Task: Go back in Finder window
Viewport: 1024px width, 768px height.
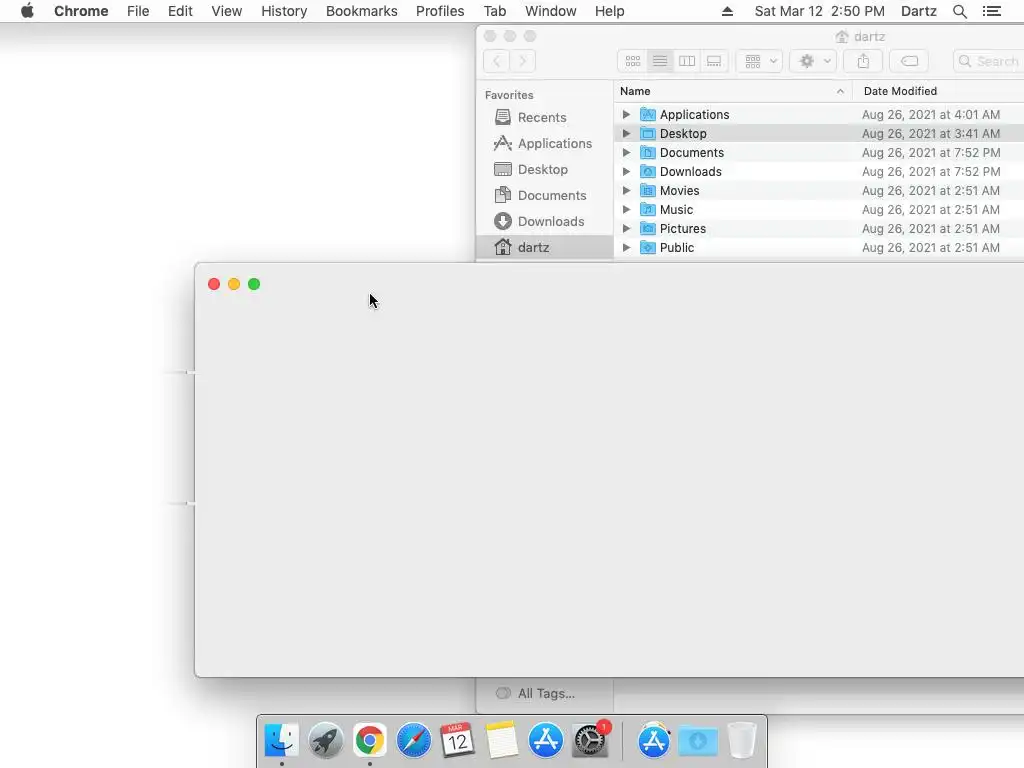Action: 496,61
